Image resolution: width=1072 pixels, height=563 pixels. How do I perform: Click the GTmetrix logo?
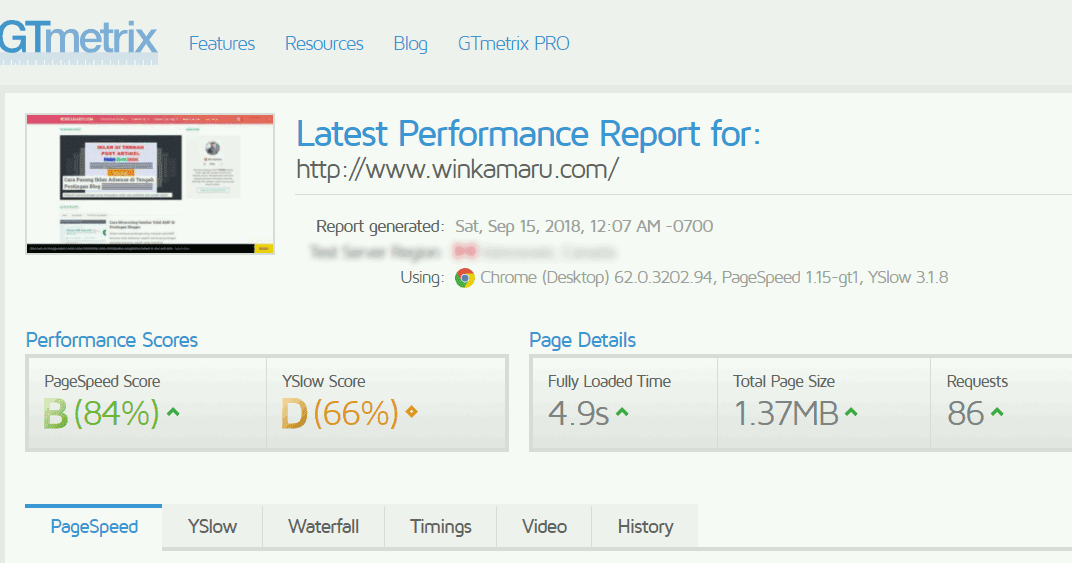point(78,42)
